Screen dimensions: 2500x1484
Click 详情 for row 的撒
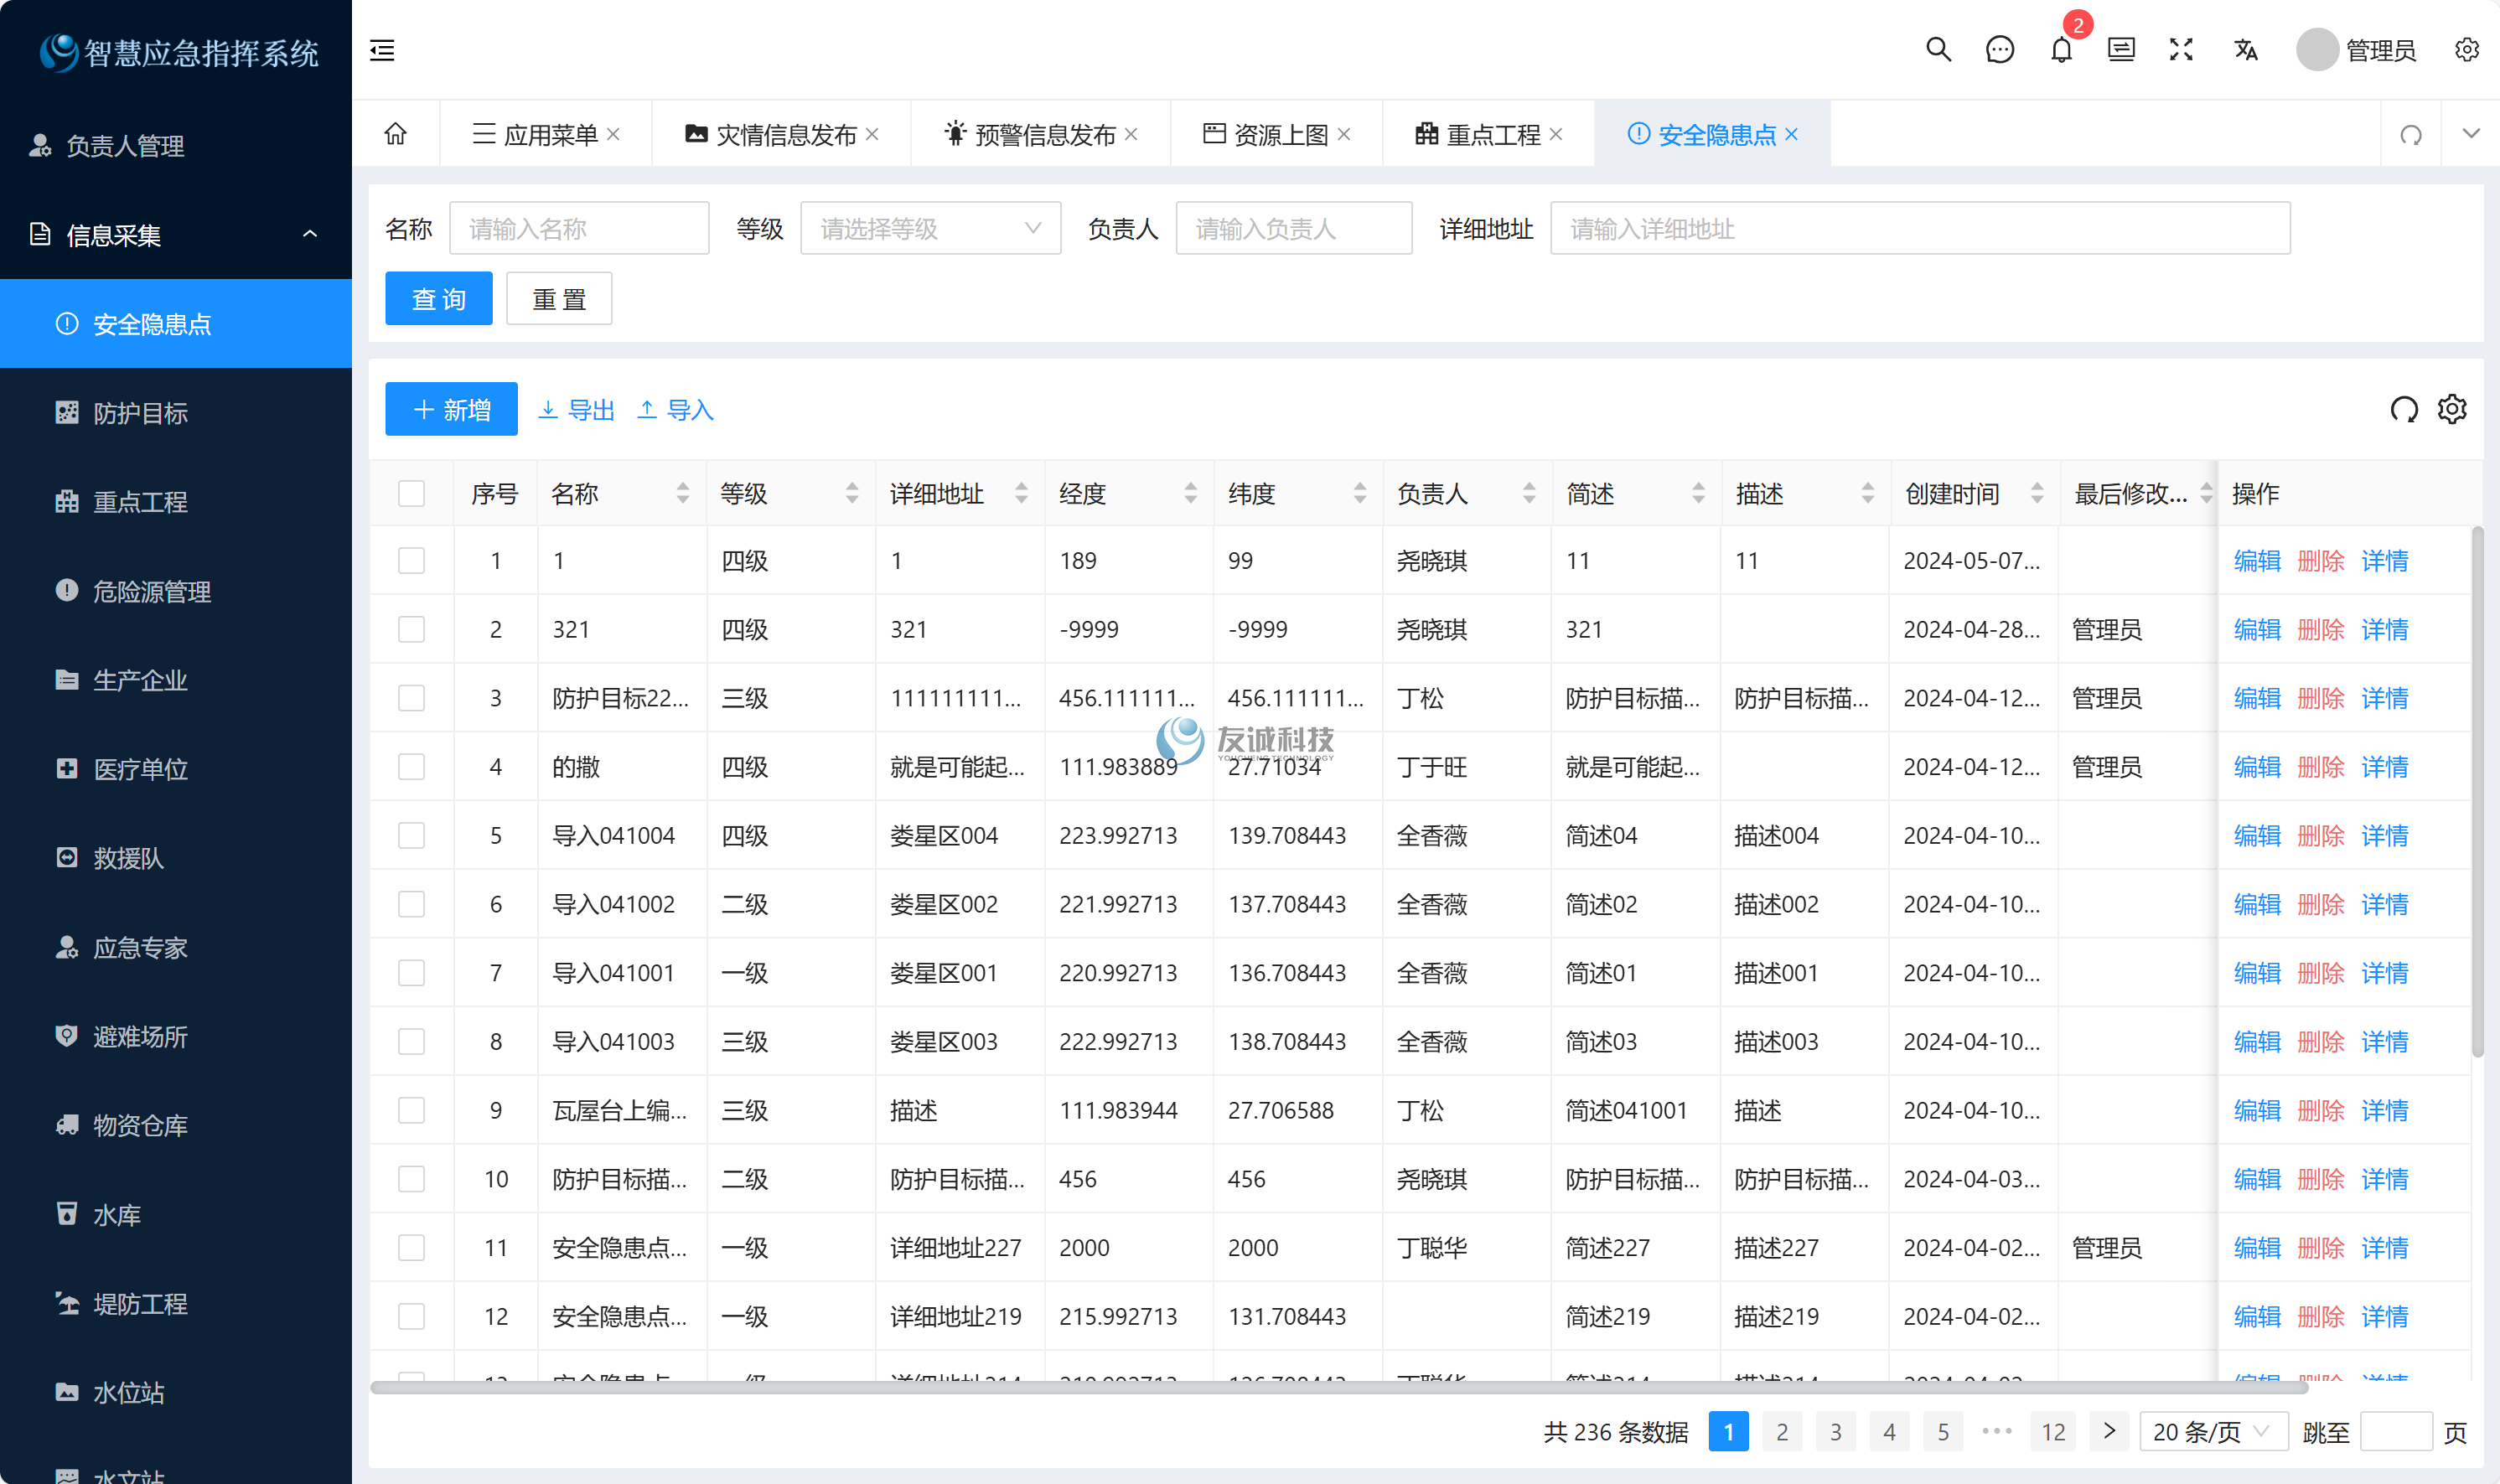pyautogui.click(x=2385, y=767)
